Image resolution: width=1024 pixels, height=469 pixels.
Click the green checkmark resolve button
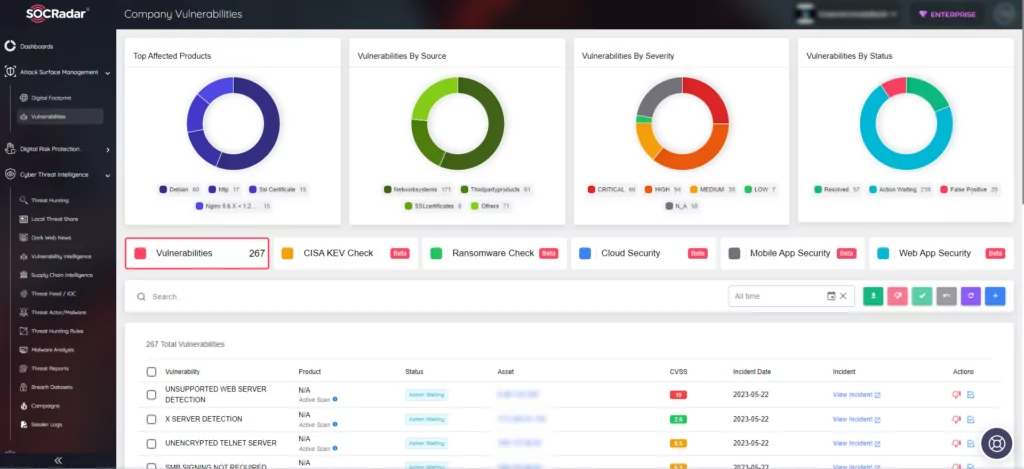[922, 296]
